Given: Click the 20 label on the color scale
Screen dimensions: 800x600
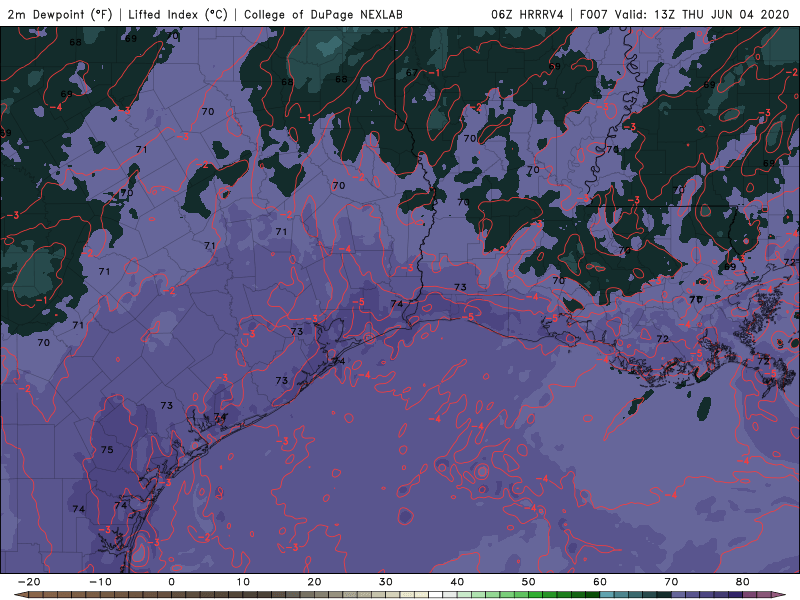Looking at the screenshot, I should point(314,582).
